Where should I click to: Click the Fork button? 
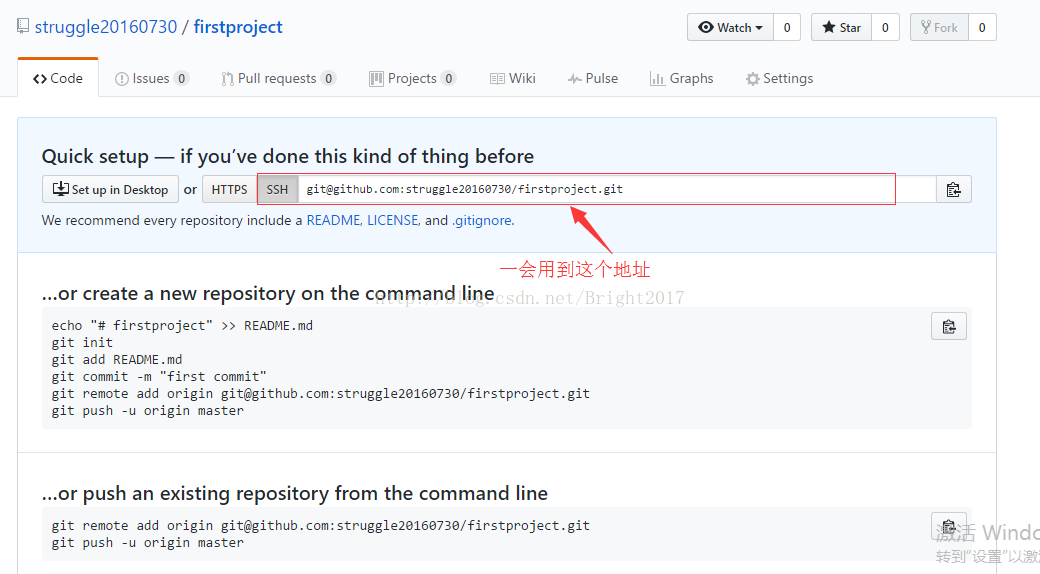pos(939,27)
